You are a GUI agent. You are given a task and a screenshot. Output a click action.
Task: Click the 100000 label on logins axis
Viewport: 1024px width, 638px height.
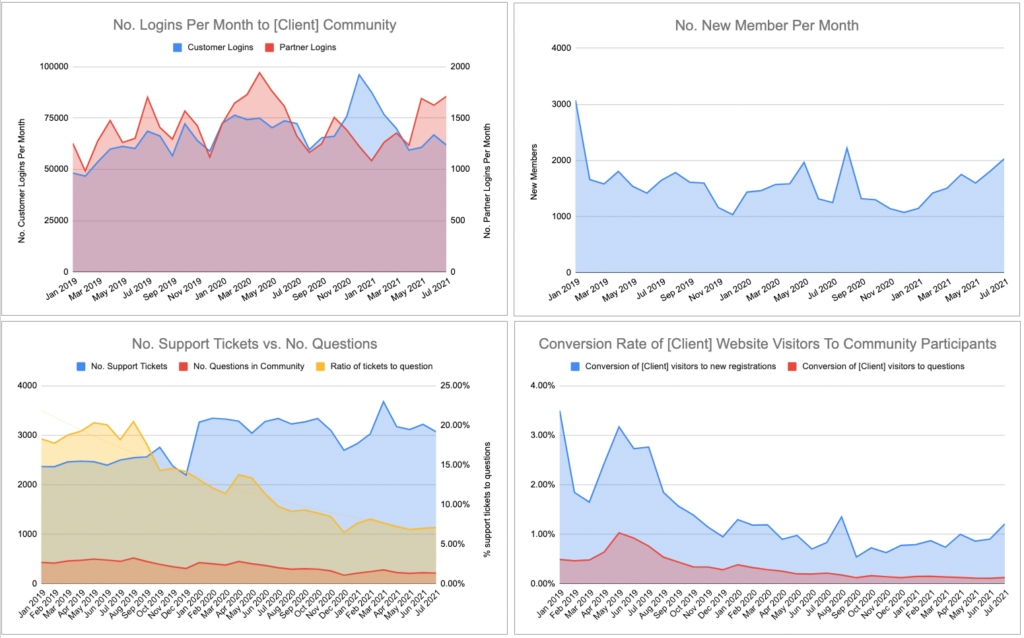[54, 67]
